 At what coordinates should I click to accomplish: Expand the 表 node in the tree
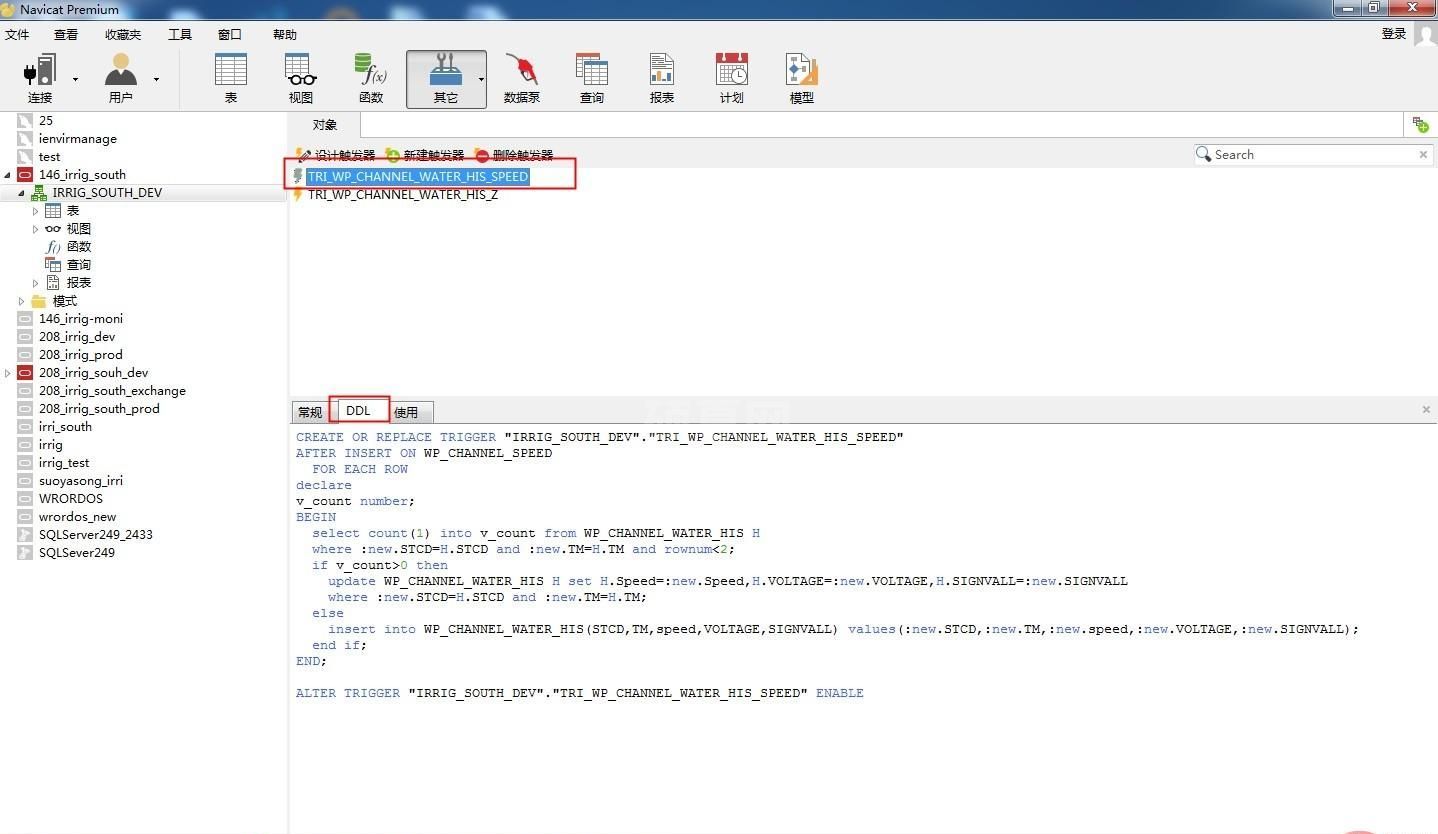[x=36, y=211]
